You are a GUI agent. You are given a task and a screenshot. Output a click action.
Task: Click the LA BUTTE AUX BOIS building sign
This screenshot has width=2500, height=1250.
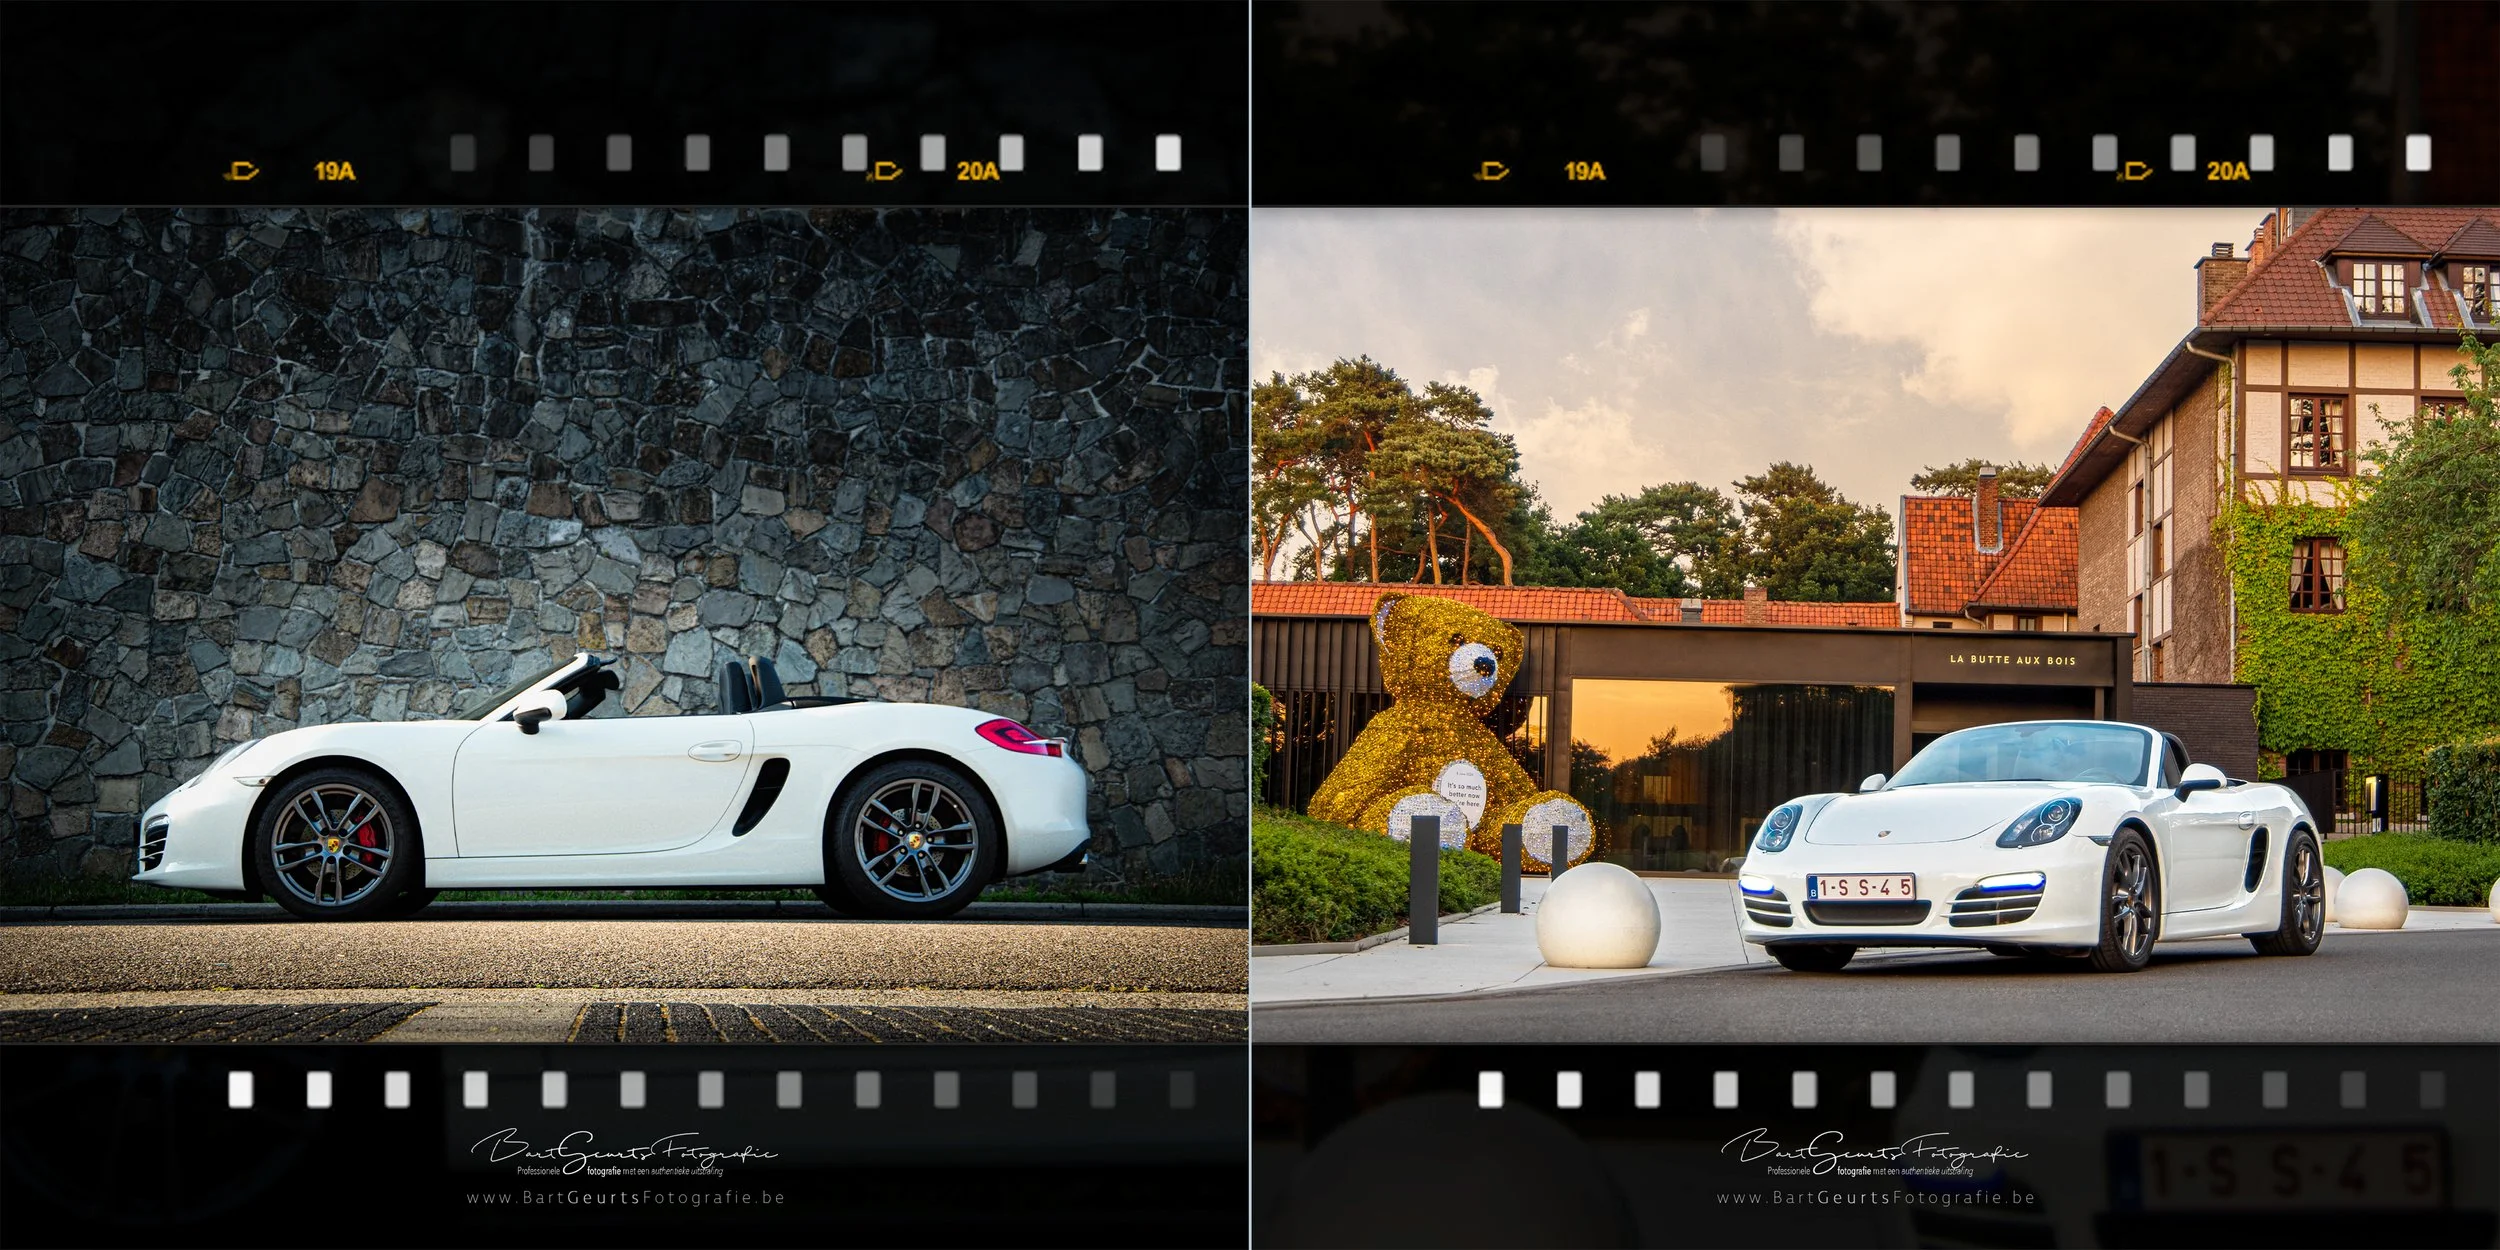click(2012, 660)
